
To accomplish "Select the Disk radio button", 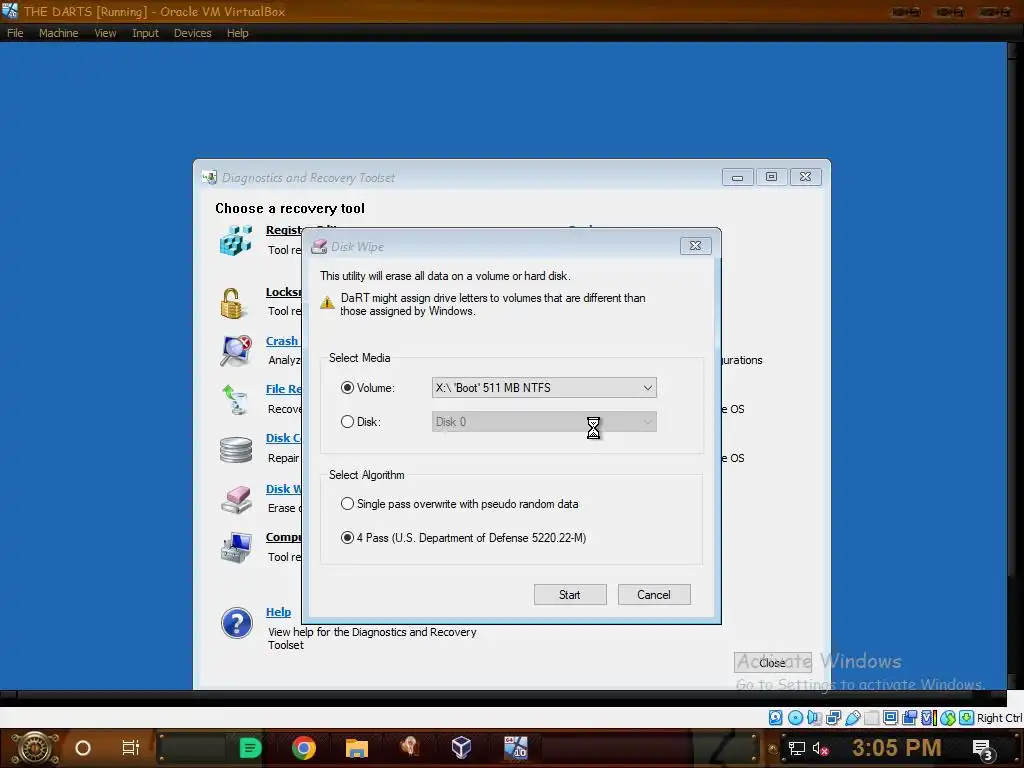I will click(347, 422).
